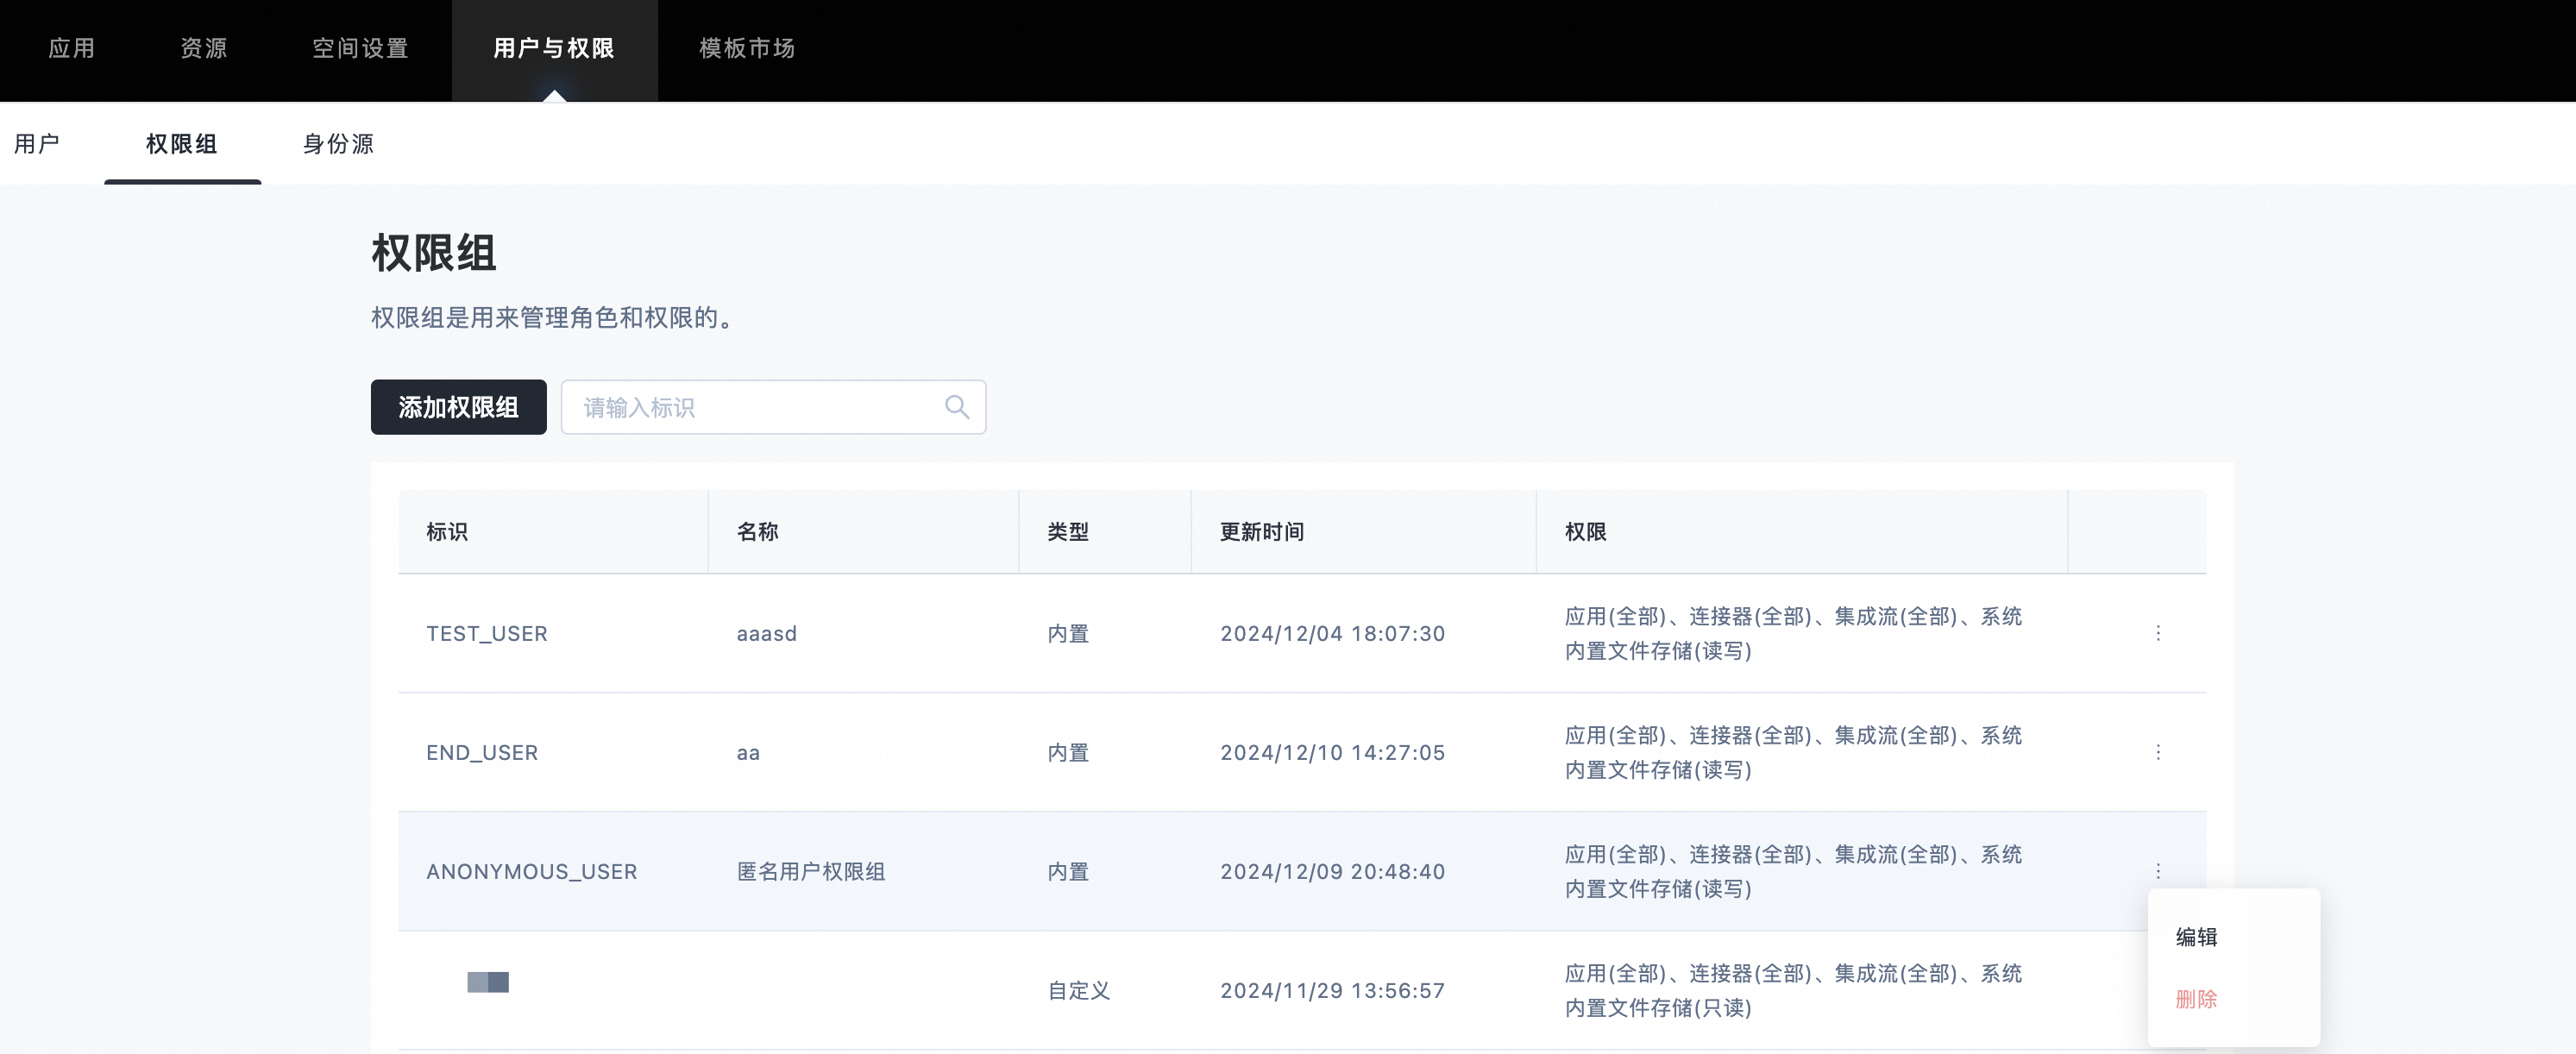Click the 自定义 type cell

tap(1079, 991)
